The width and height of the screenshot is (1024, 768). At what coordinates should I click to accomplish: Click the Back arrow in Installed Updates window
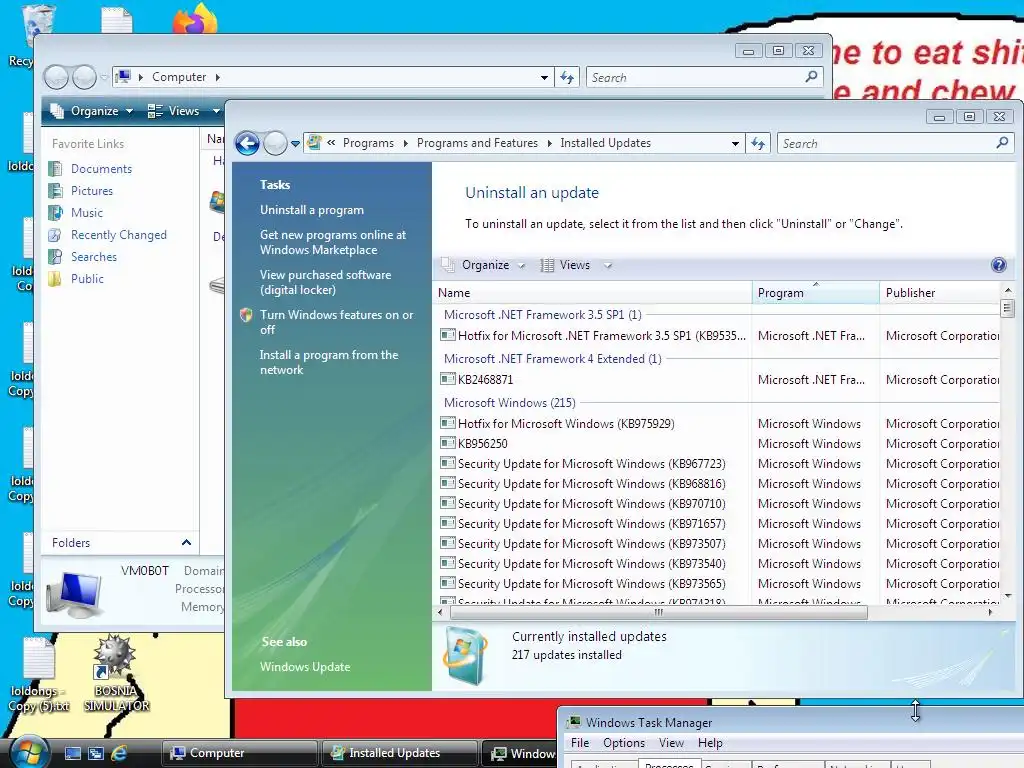click(x=248, y=143)
